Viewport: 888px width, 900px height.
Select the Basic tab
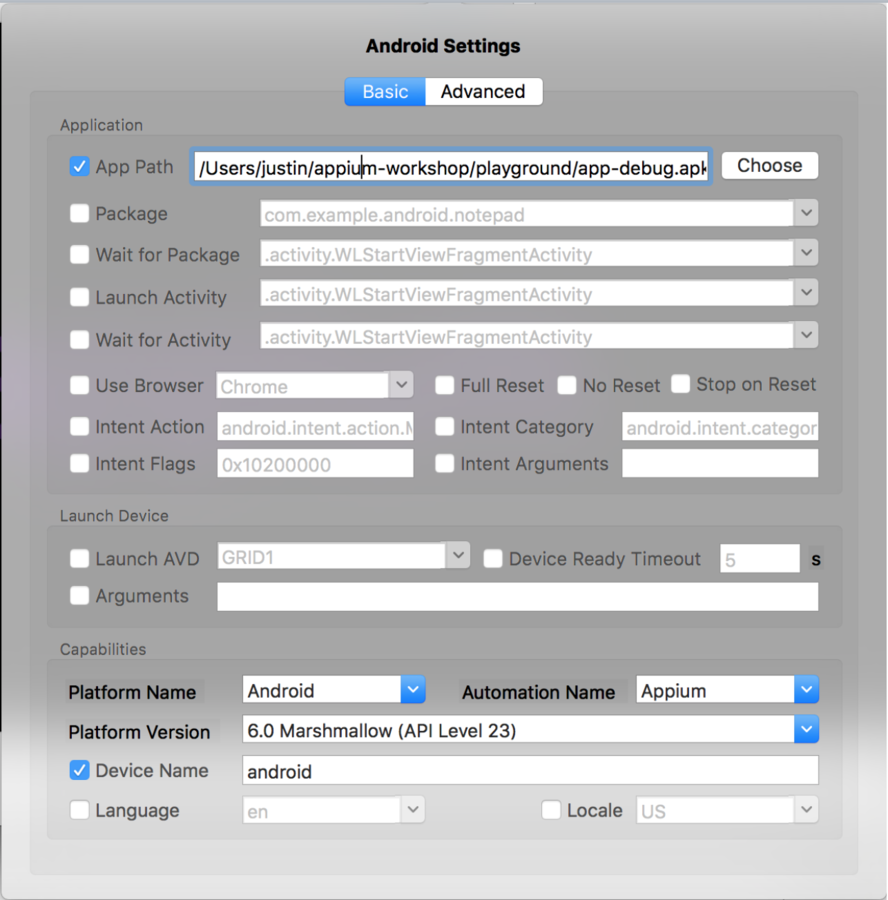tap(385, 92)
